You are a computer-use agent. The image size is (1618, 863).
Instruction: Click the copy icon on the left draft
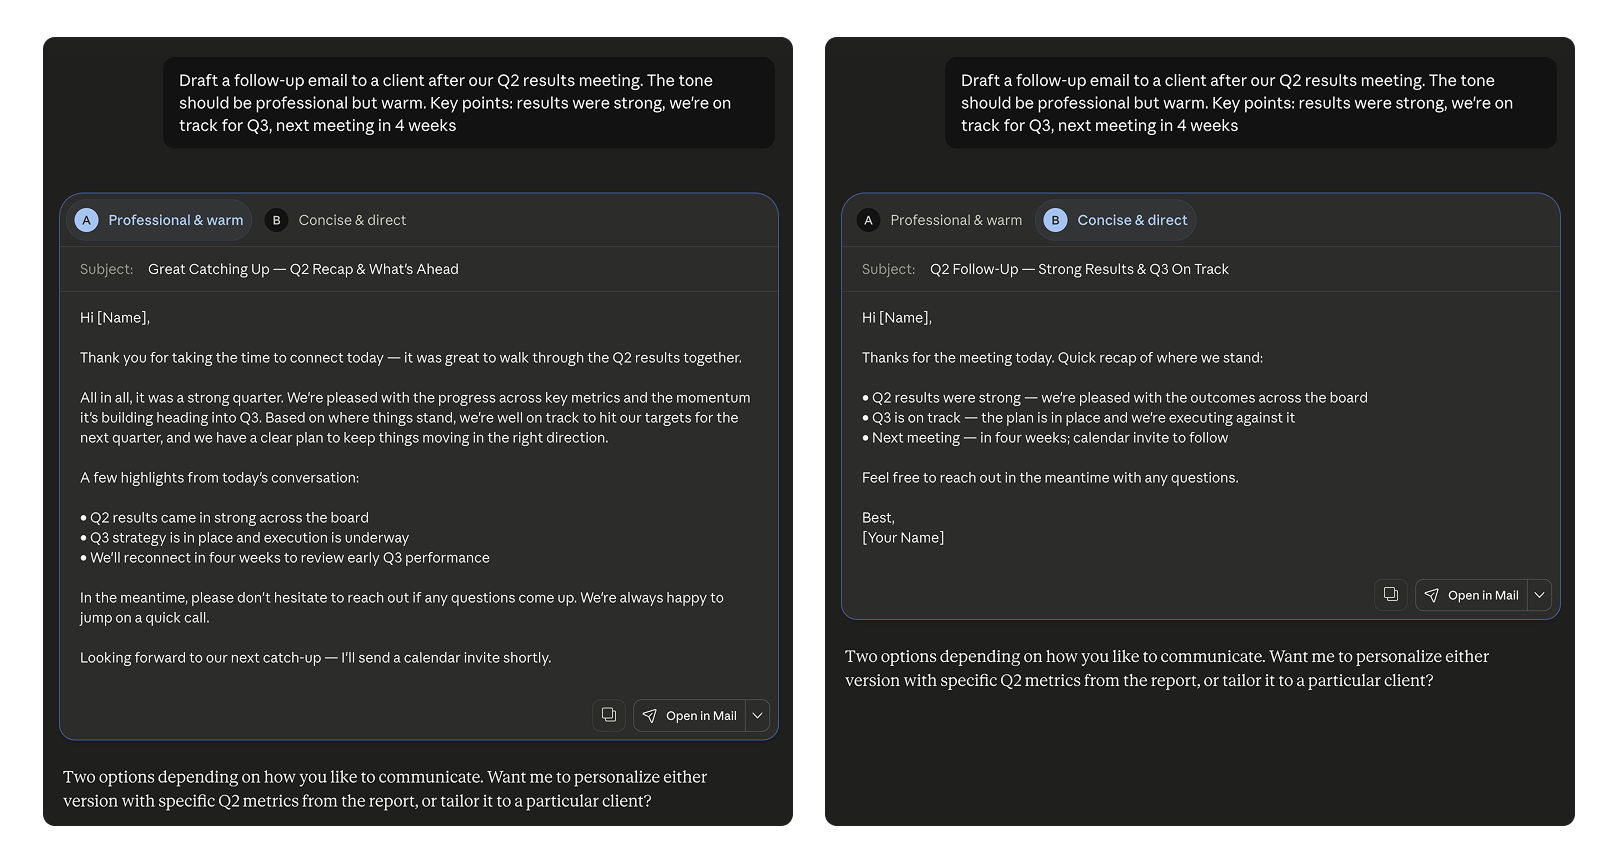[609, 715]
